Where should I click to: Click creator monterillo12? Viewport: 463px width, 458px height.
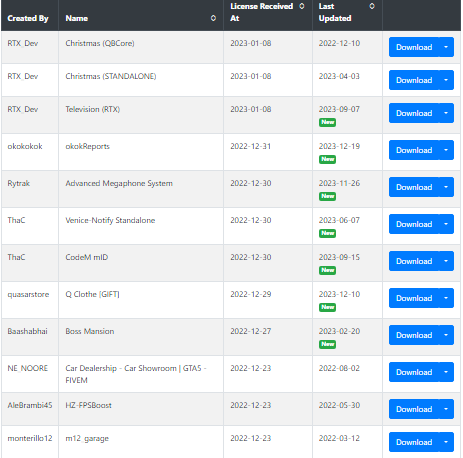[x=30, y=438]
